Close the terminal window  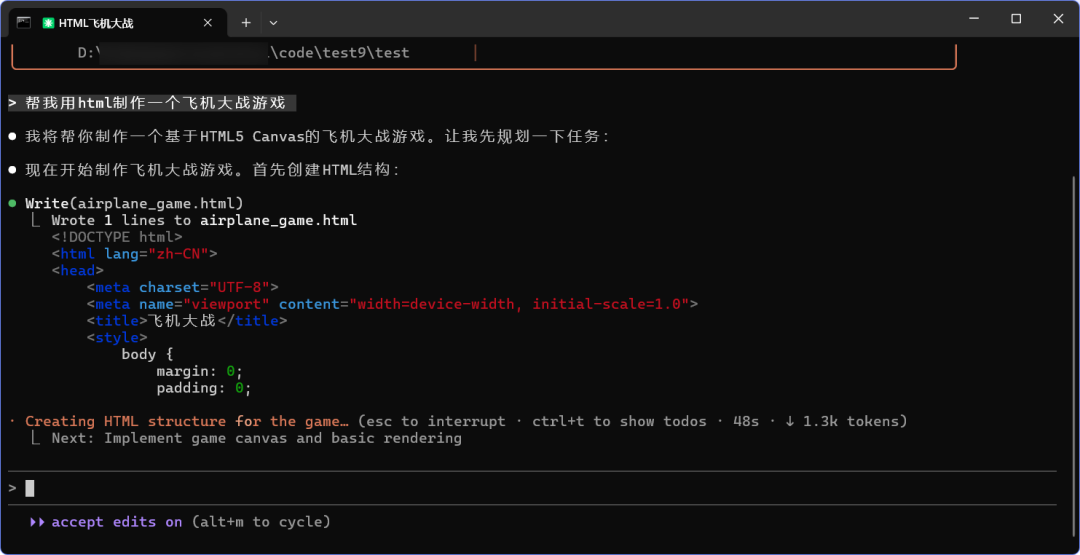[1058, 19]
